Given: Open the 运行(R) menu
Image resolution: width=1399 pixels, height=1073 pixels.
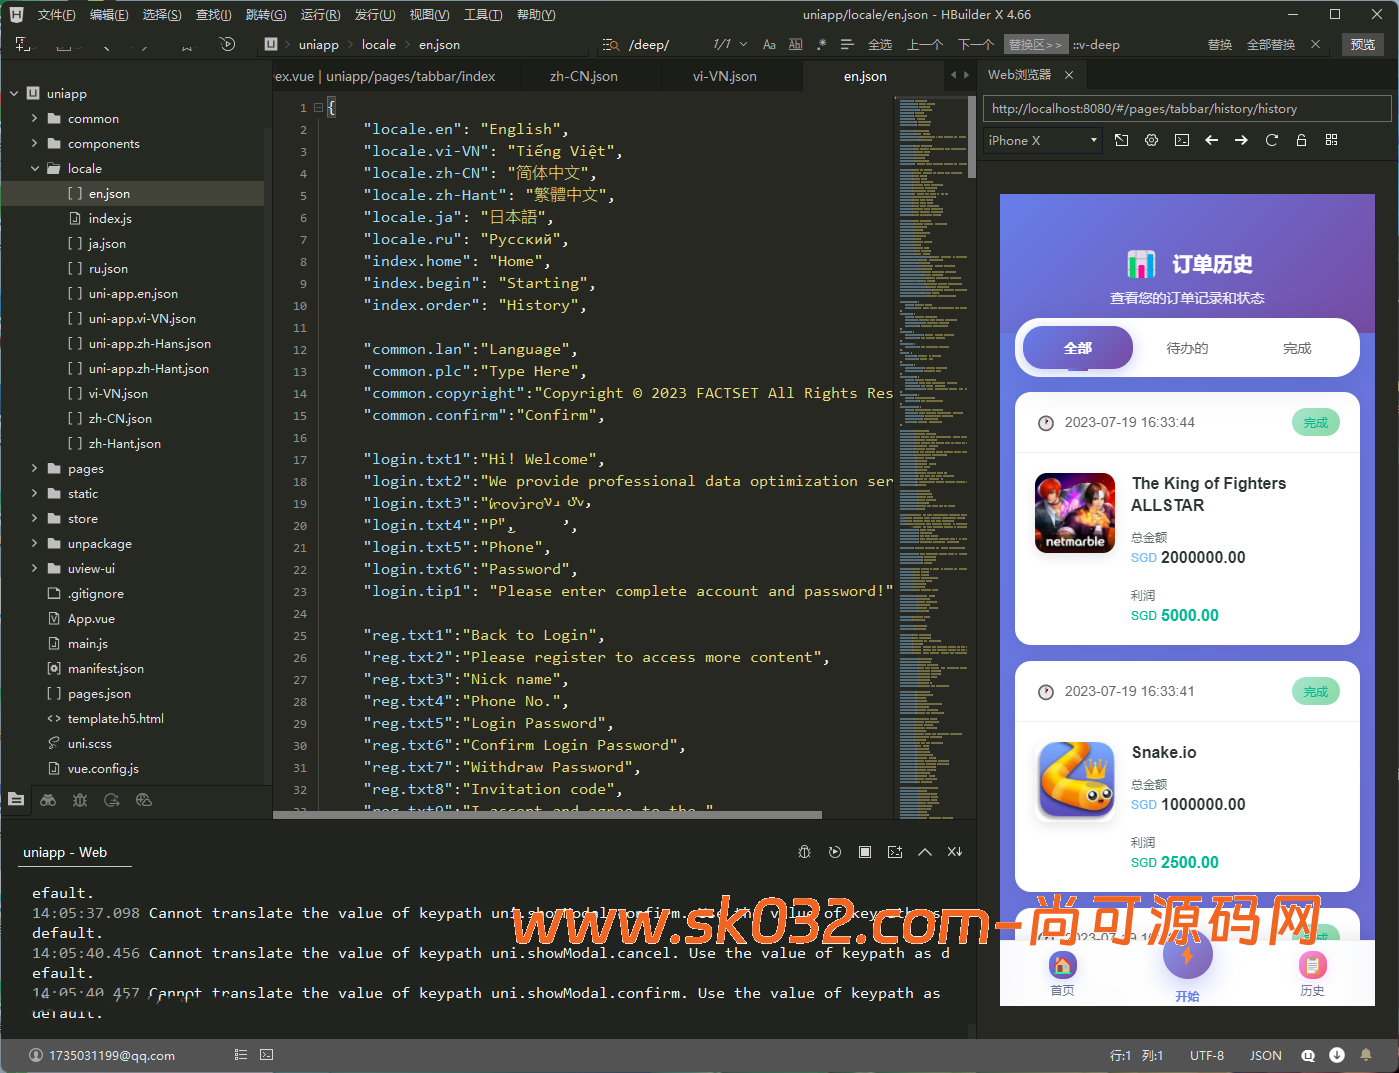Looking at the screenshot, I should pyautogui.click(x=320, y=15).
